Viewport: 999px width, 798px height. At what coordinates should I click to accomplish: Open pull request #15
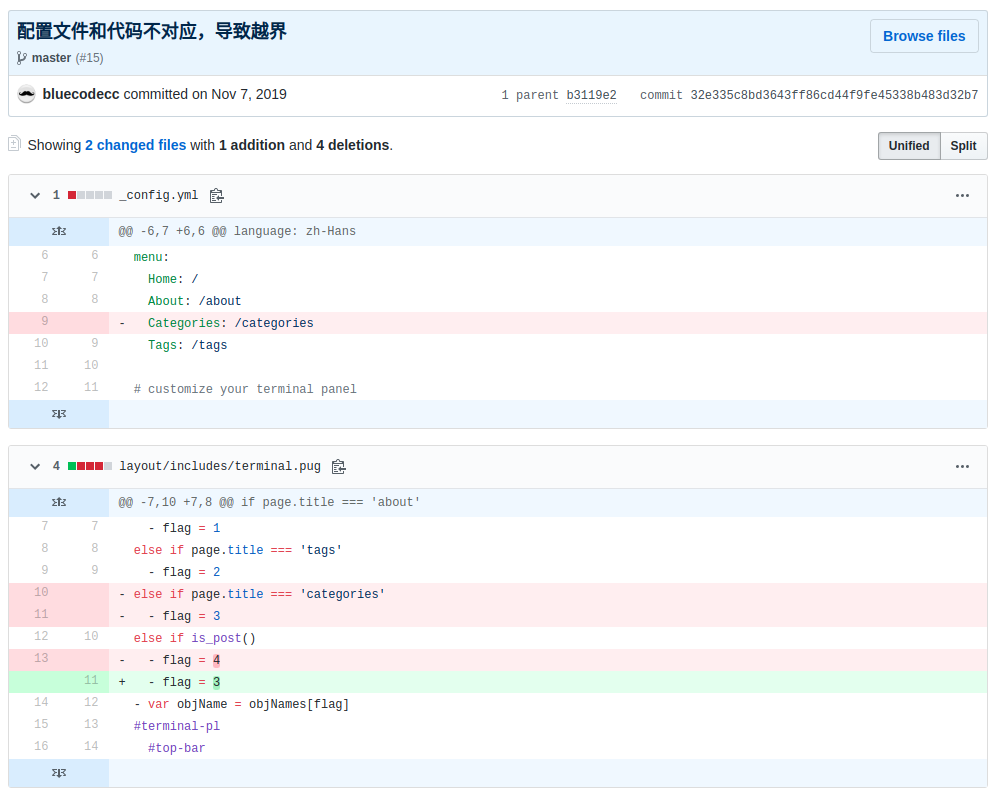point(90,58)
